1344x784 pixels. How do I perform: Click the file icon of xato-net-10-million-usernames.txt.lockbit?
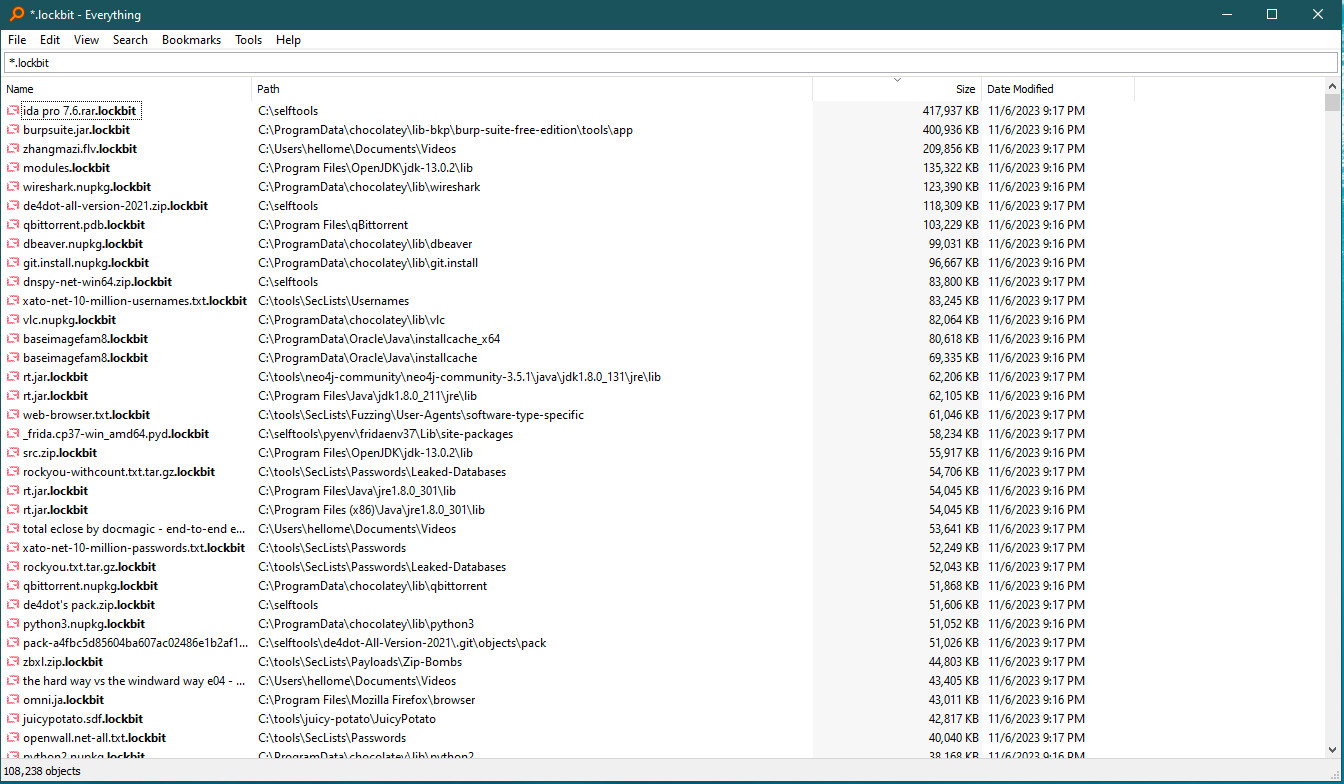(13, 301)
